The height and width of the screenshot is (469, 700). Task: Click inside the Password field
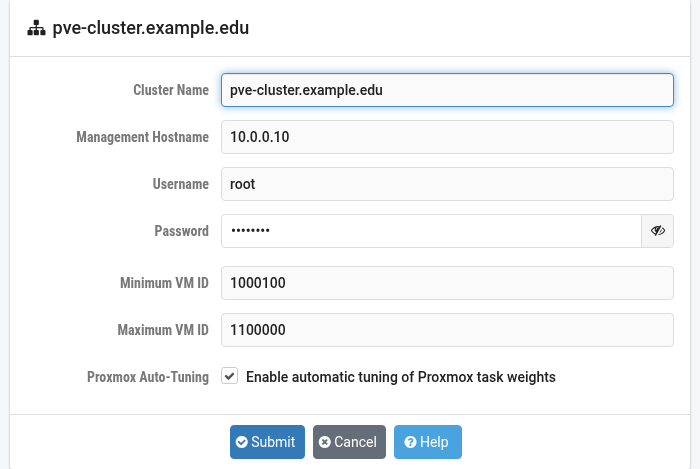(431, 231)
